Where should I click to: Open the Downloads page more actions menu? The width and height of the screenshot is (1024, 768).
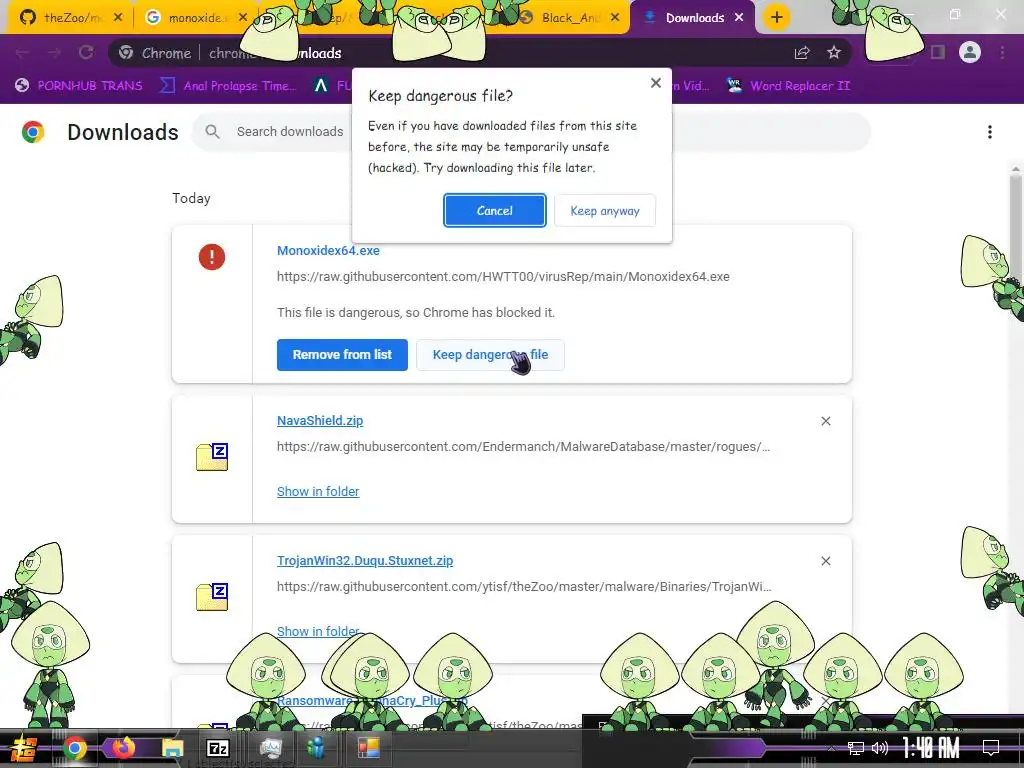pyautogui.click(x=990, y=132)
